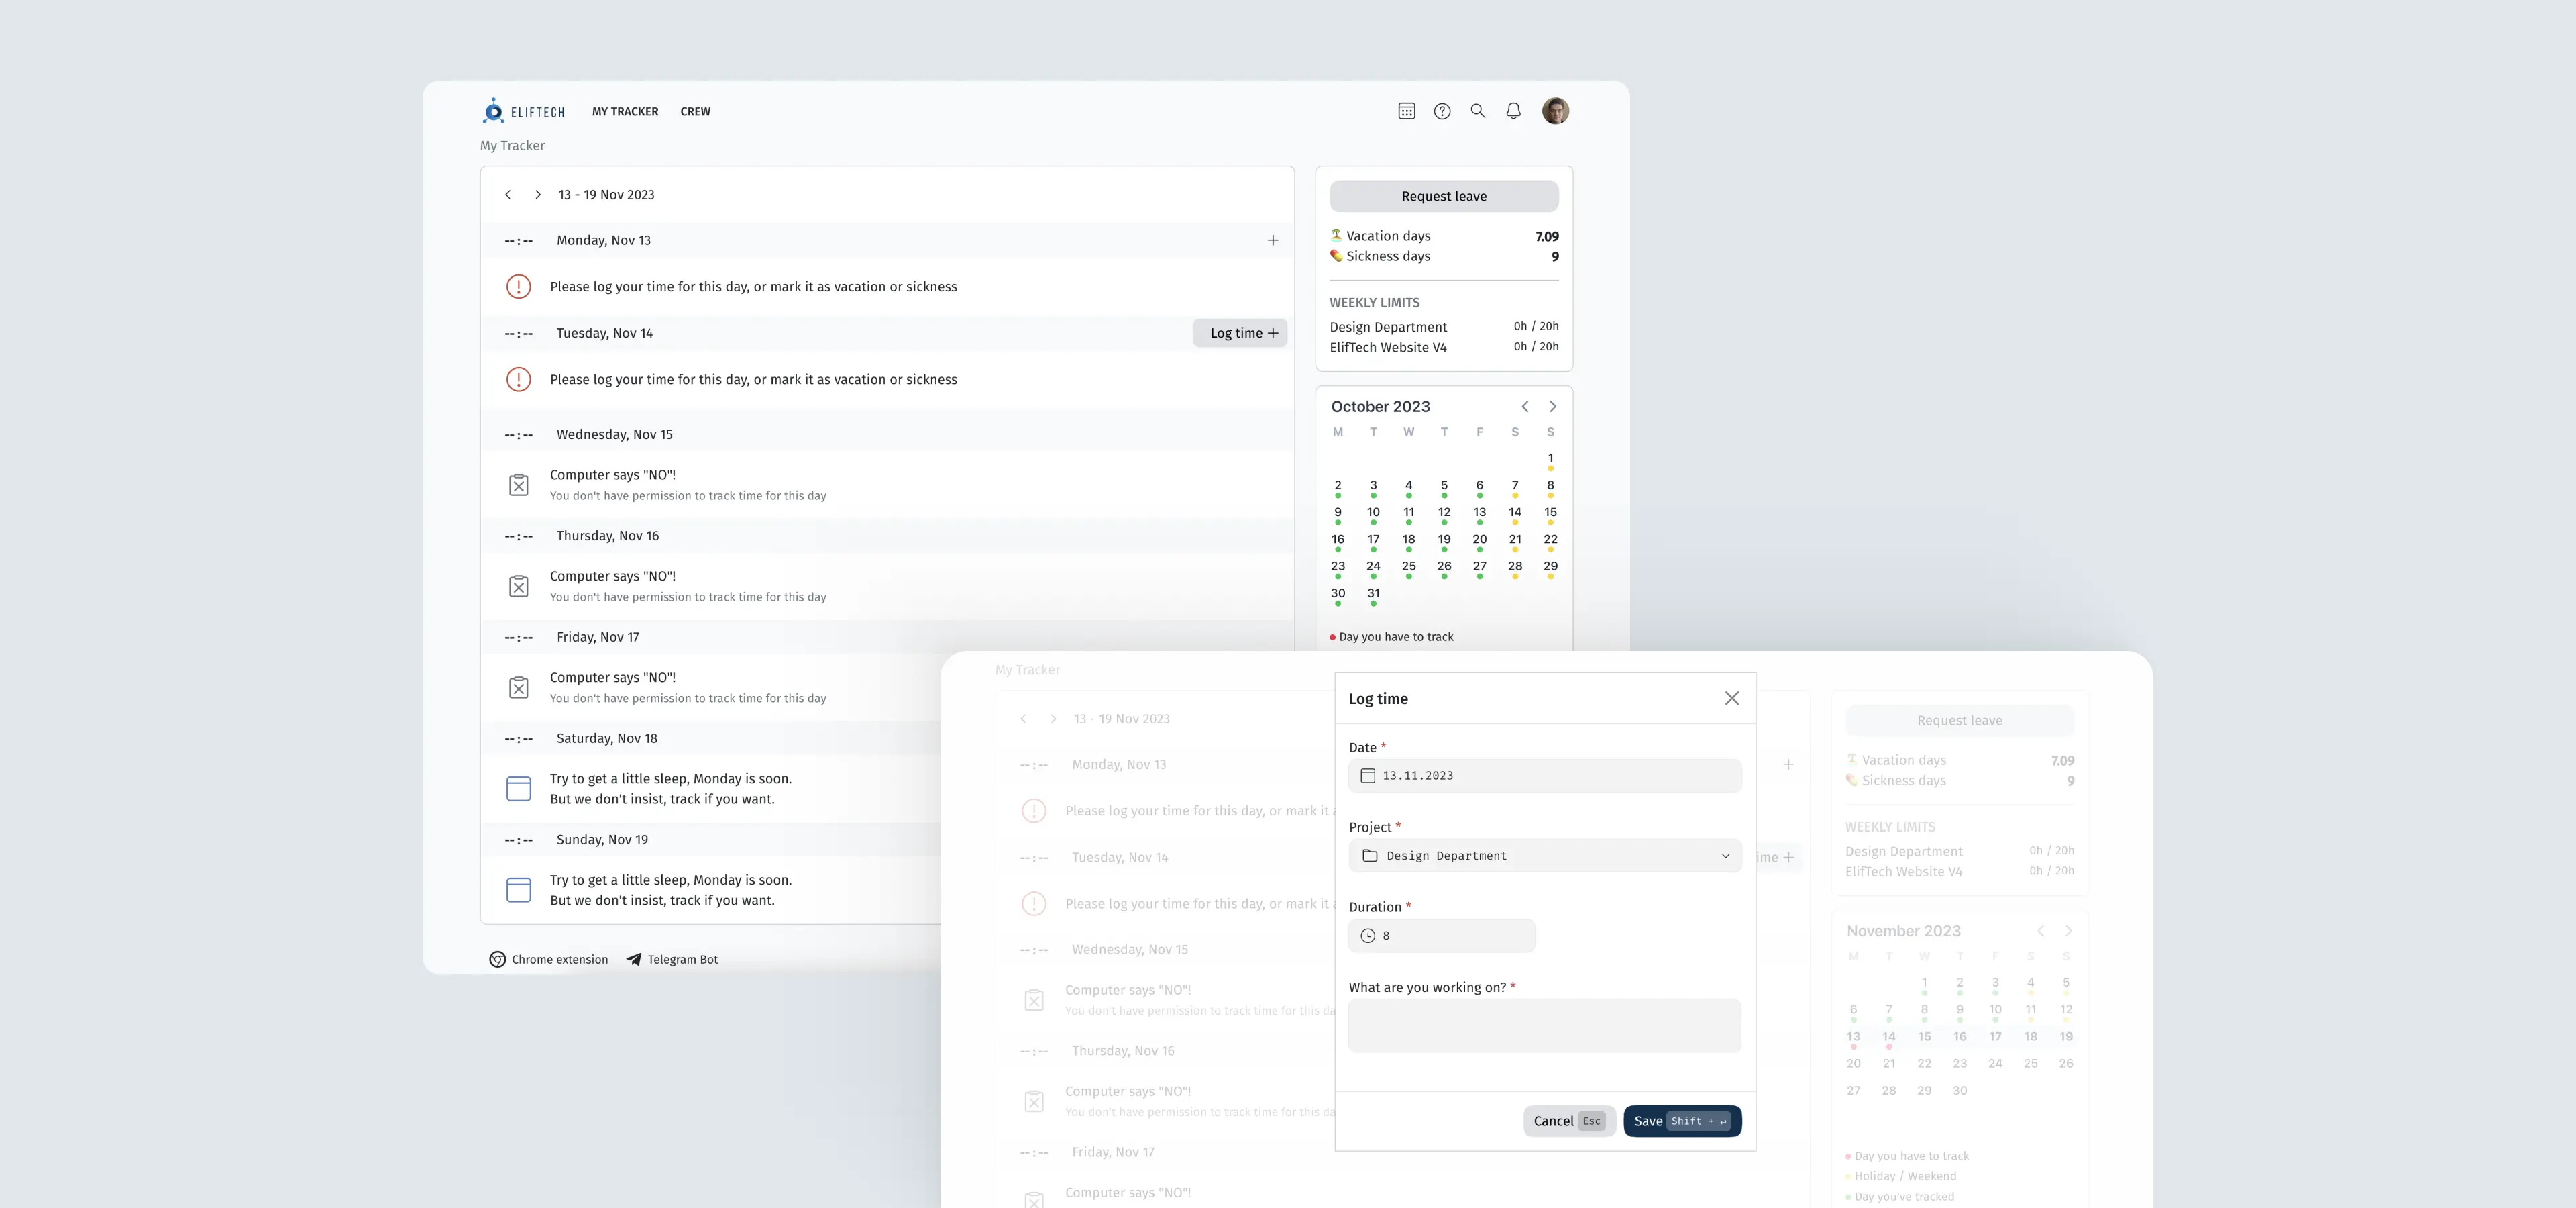Open the user avatar profile
The height and width of the screenshot is (1208, 2576).
1555,111
